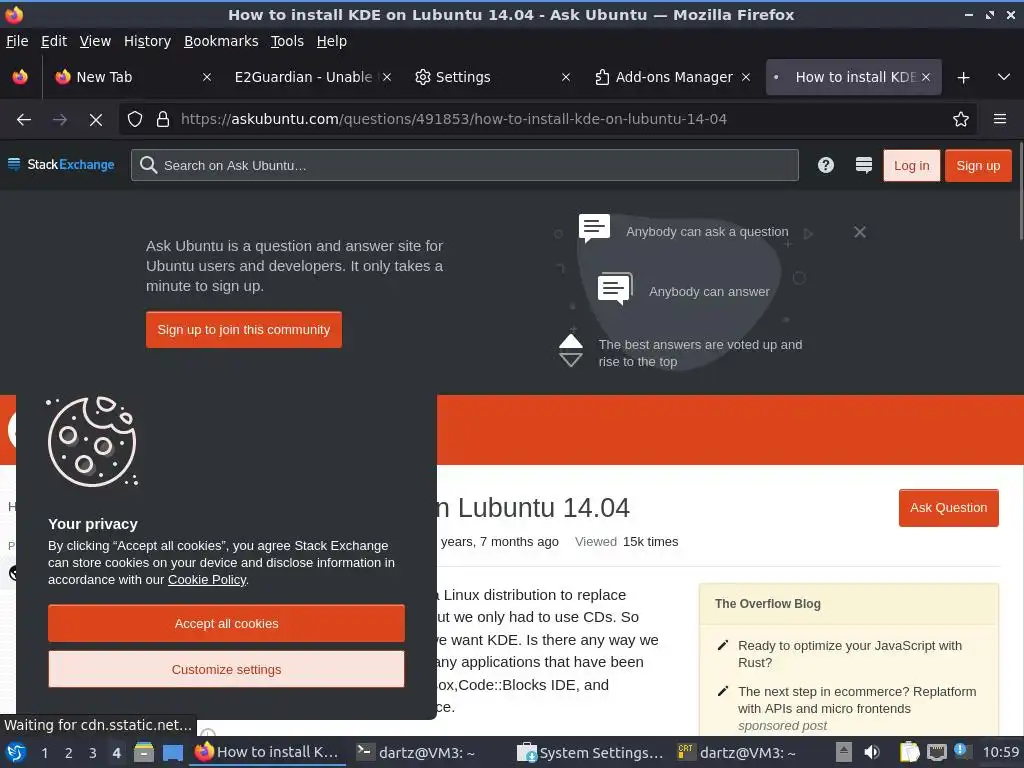The image size is (1024, 768).
Task: Close the New Tab tab
Action: 206,77
